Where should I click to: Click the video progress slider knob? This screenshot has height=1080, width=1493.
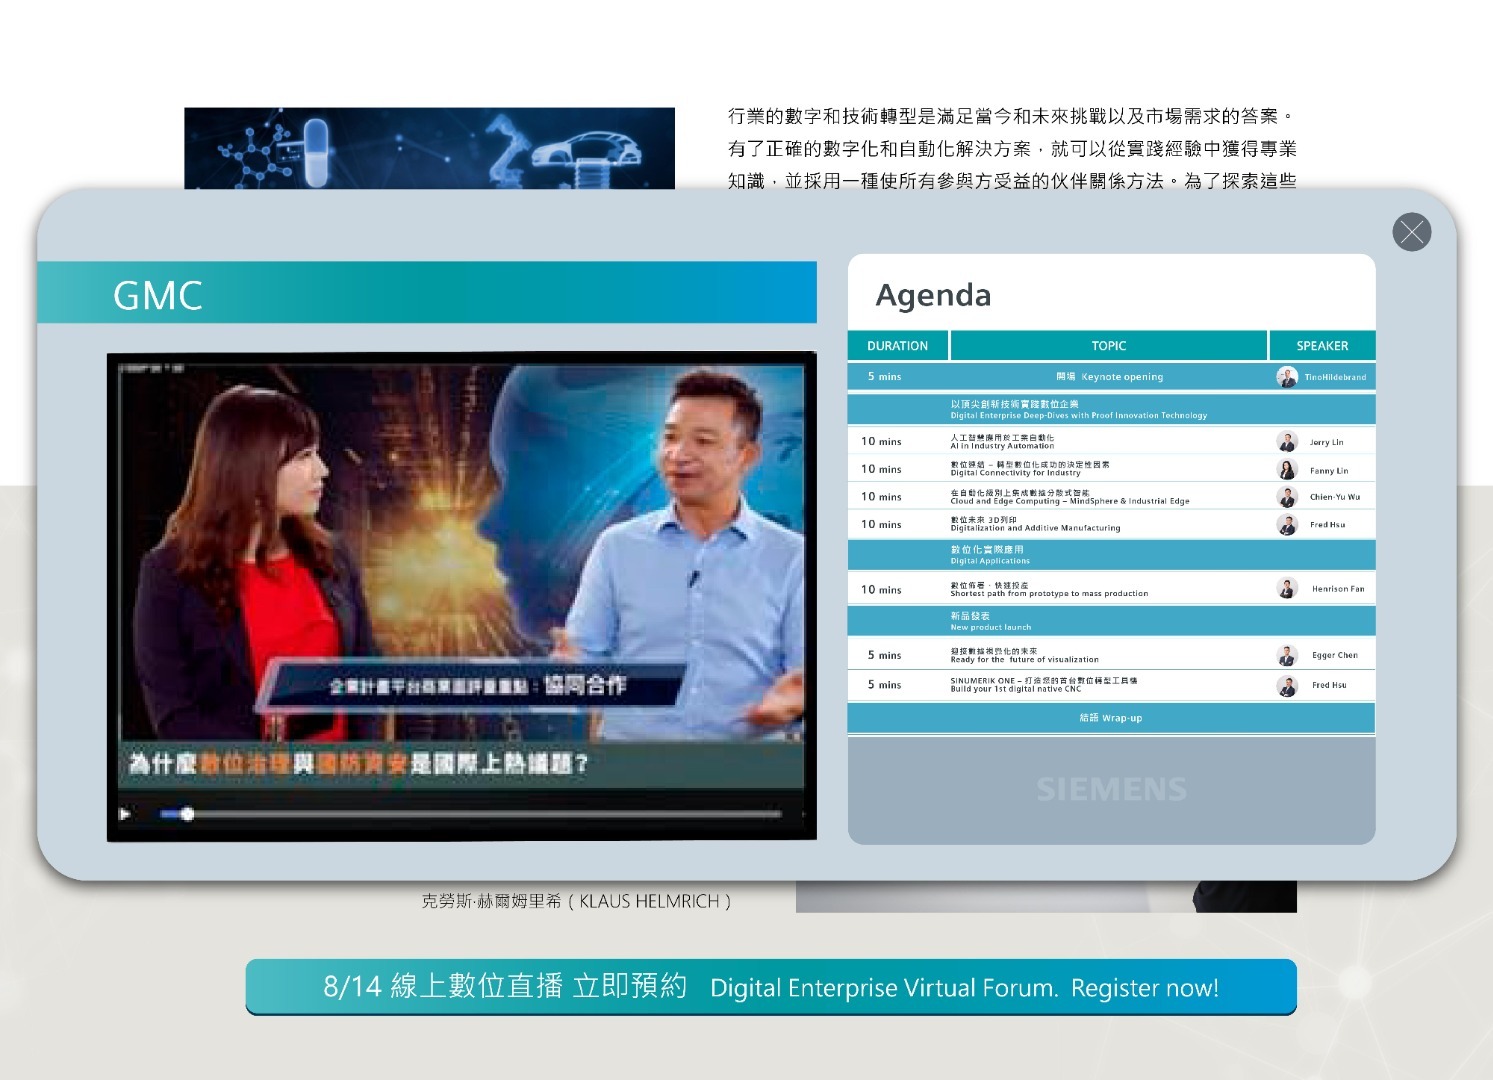pyautogui.click(x=187, y=814)
